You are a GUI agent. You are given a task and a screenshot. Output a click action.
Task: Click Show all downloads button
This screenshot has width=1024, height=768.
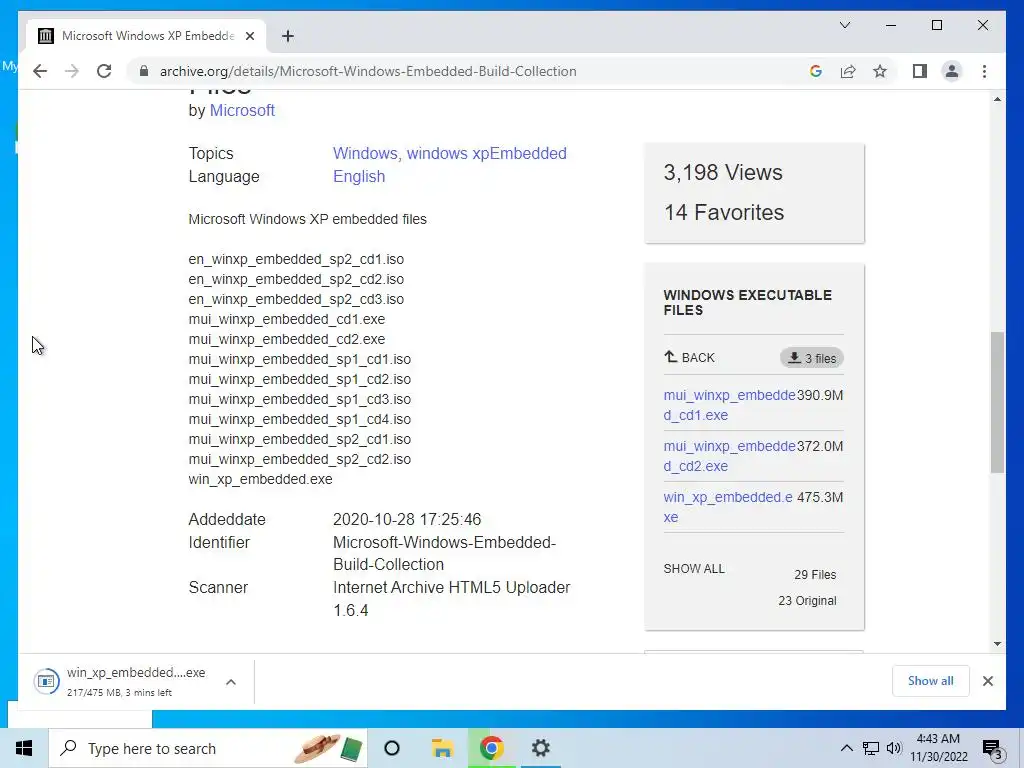pos(930,681)
